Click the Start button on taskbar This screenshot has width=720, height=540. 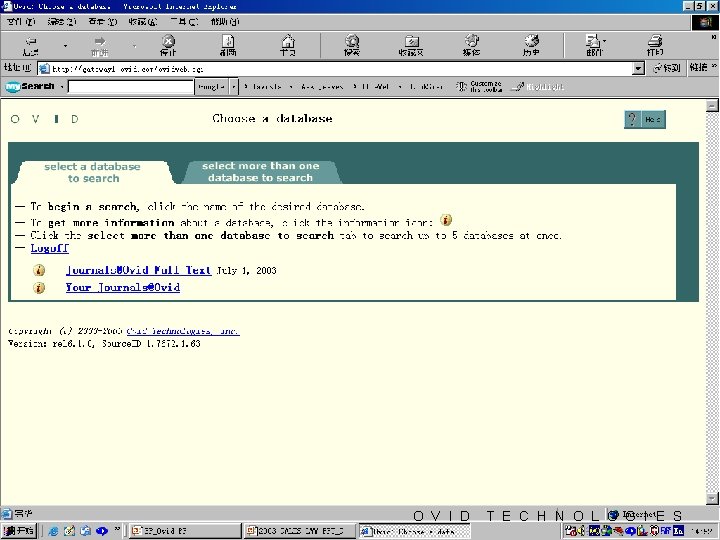[x=19, y=531]
